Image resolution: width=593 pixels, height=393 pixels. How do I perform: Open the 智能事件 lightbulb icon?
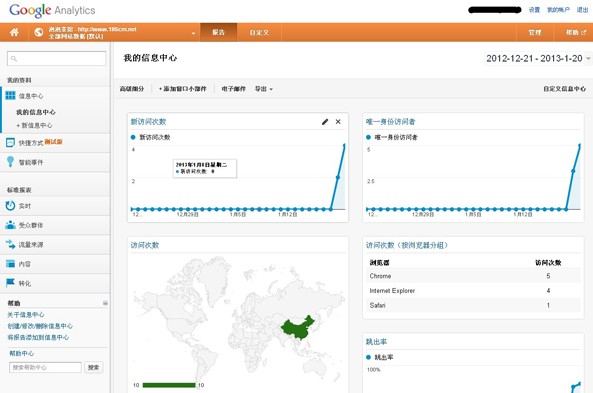pos(10,162)
